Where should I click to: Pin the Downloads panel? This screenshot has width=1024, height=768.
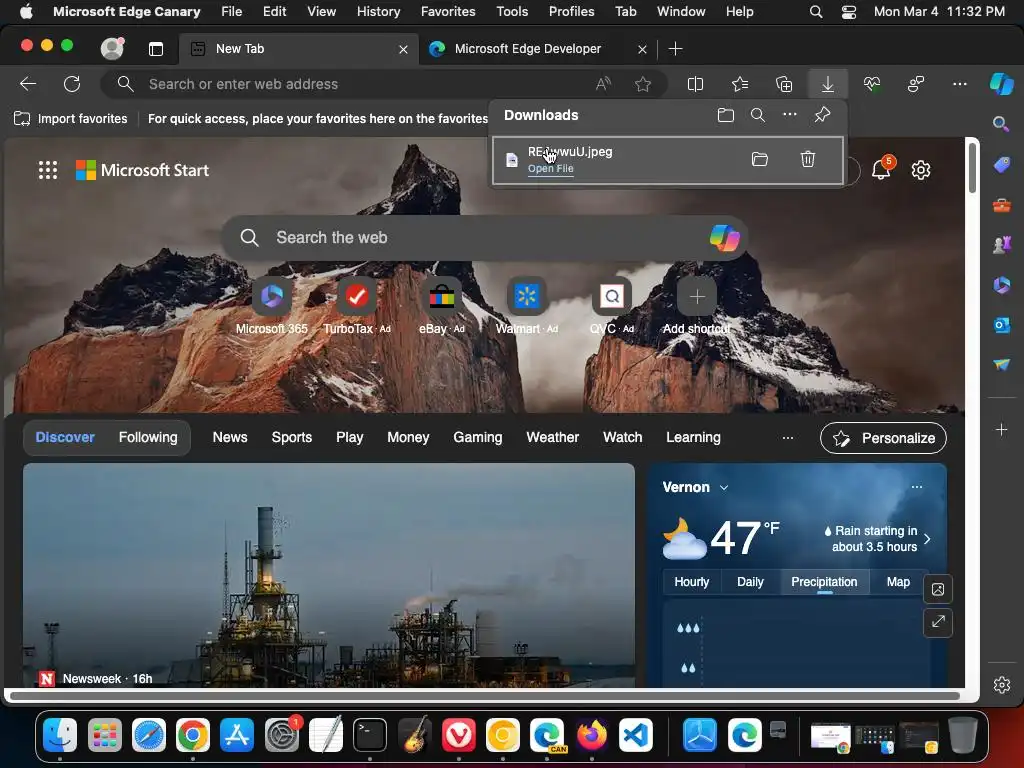tap(822, 116)
